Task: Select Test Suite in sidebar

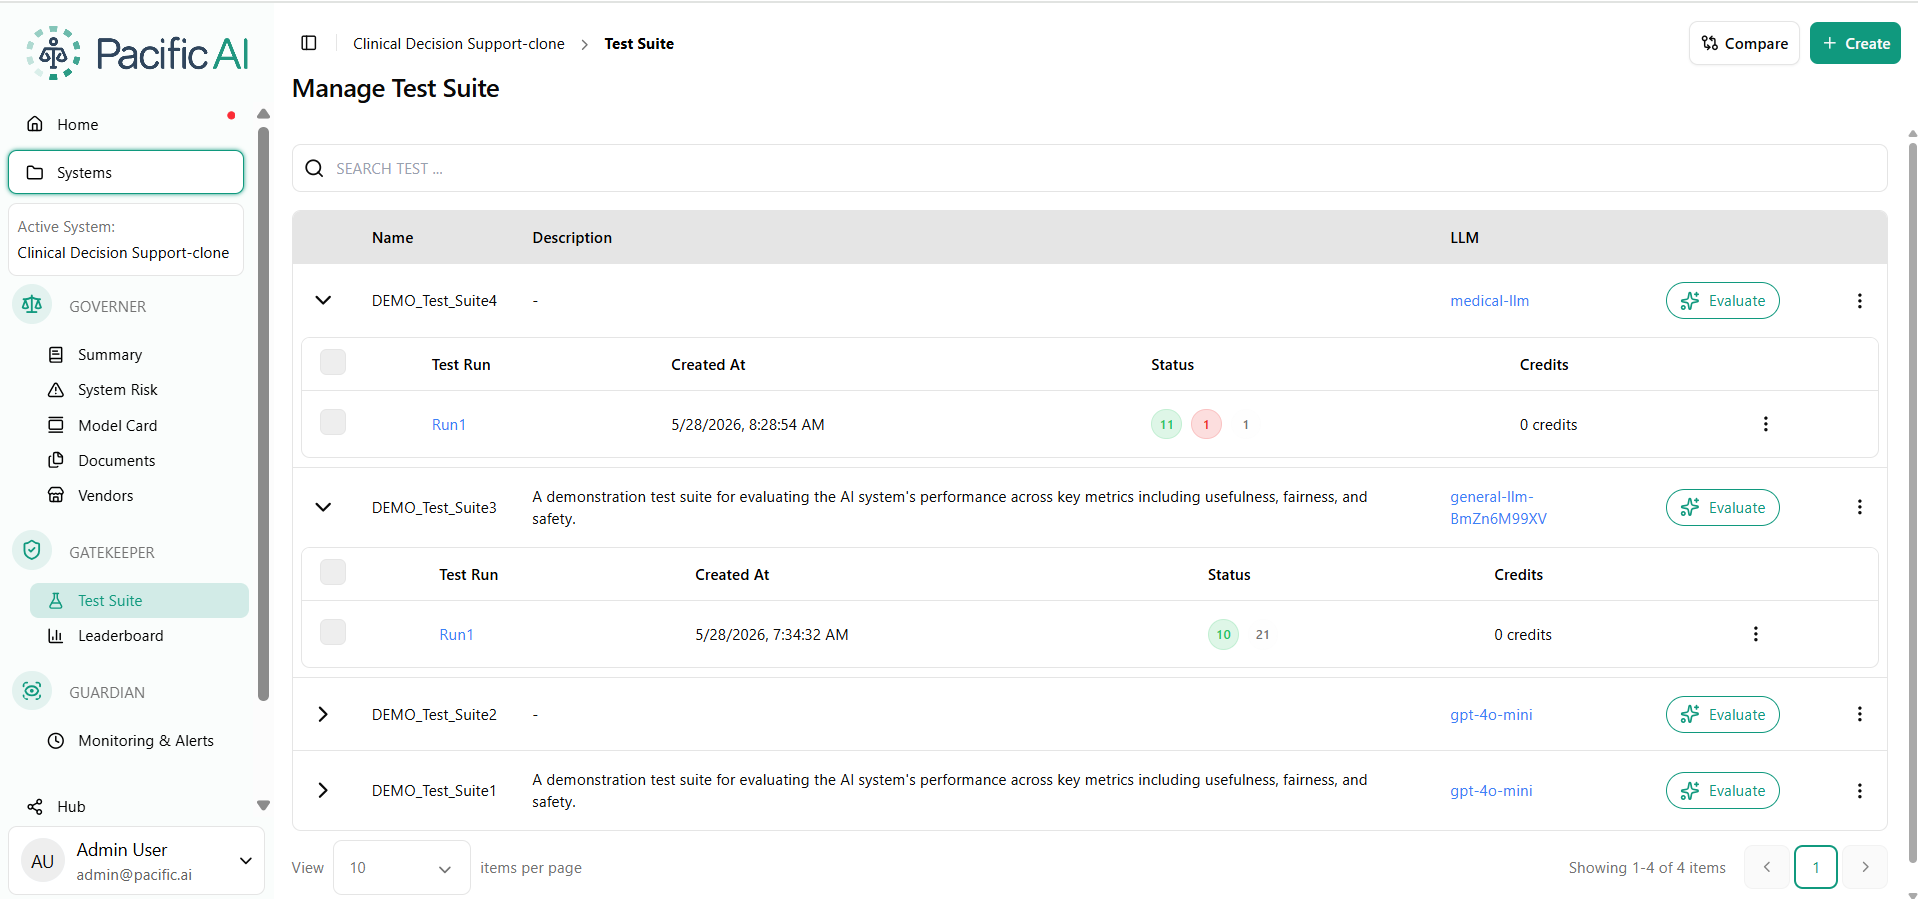Action: pos(139,600)
